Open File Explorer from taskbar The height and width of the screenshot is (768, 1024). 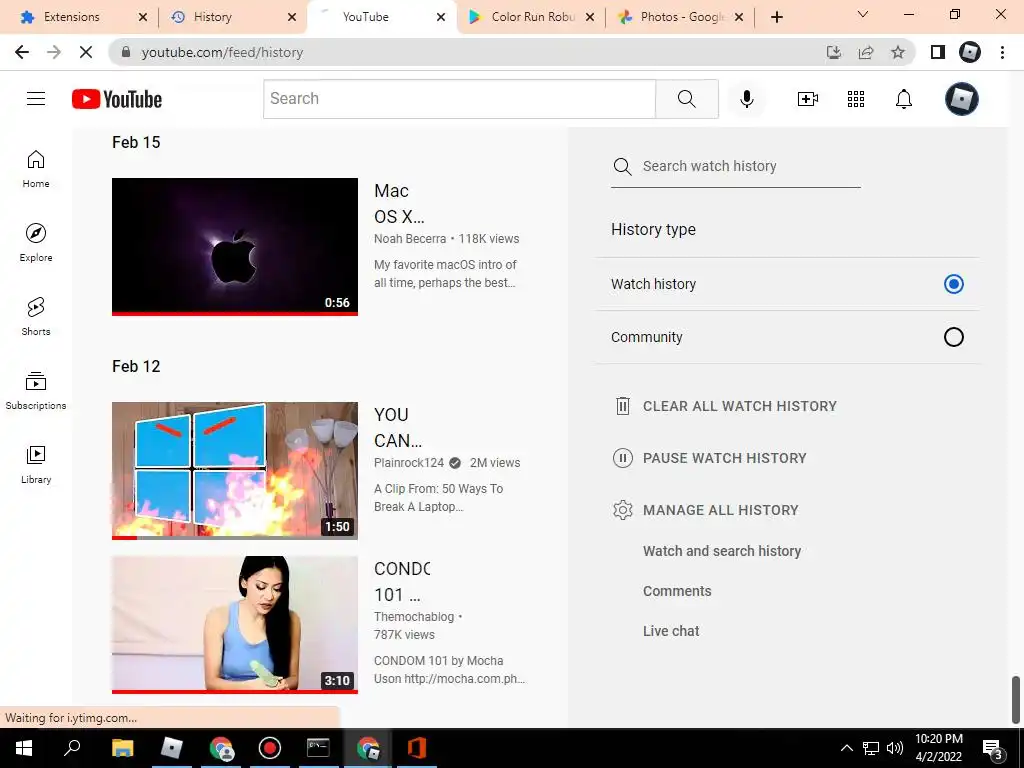[122, 748]
